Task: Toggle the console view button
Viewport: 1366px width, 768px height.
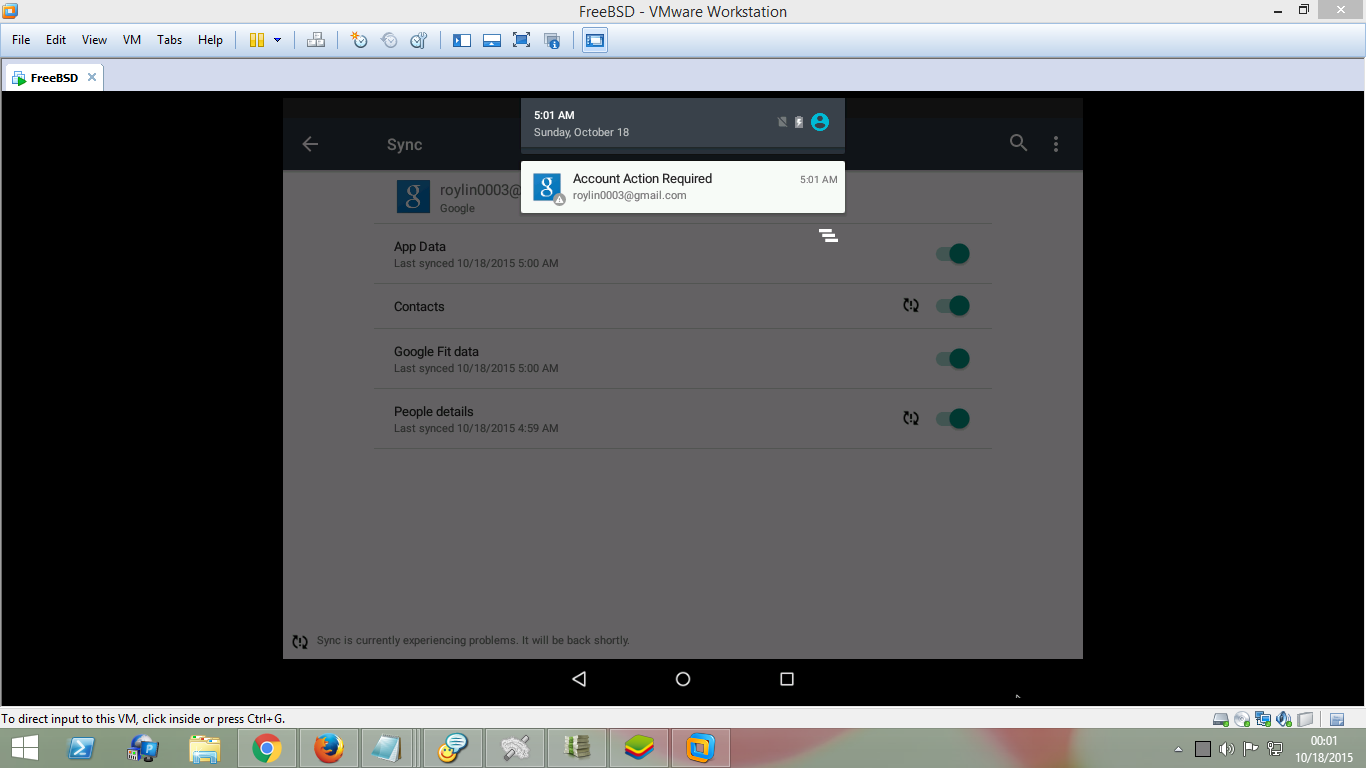Action: [x=595, y=40]
